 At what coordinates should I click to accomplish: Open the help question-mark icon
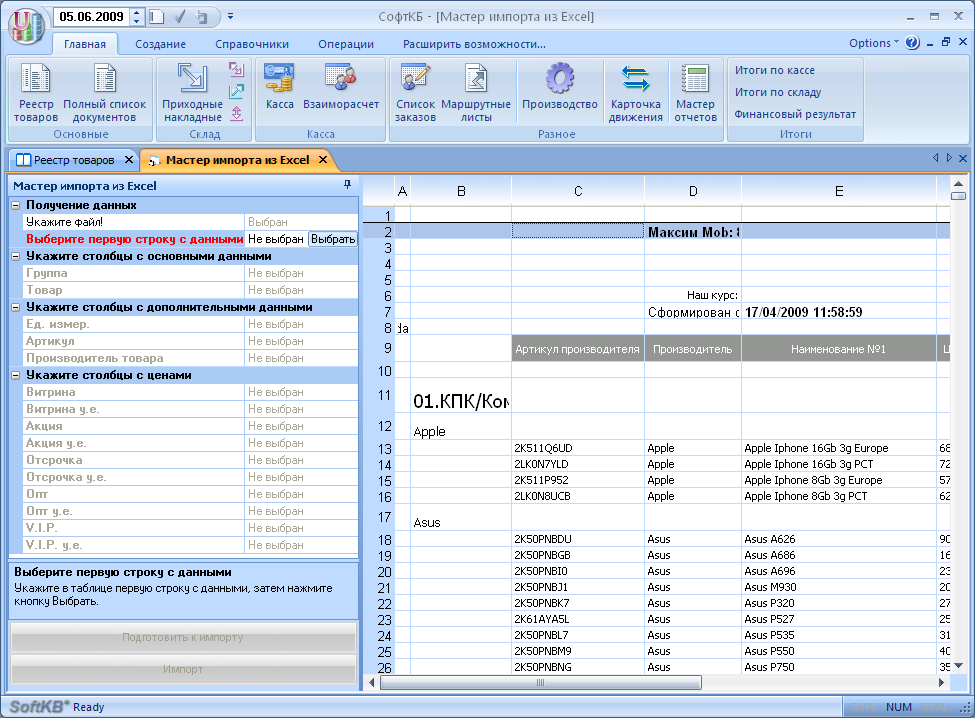(912, 42)
